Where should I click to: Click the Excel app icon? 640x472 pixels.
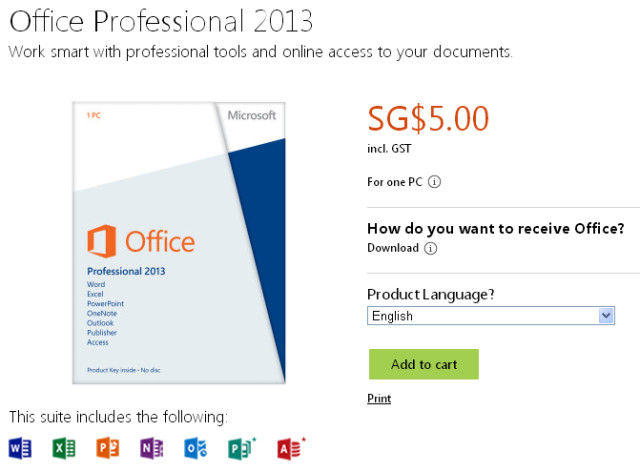coord(64,448)
